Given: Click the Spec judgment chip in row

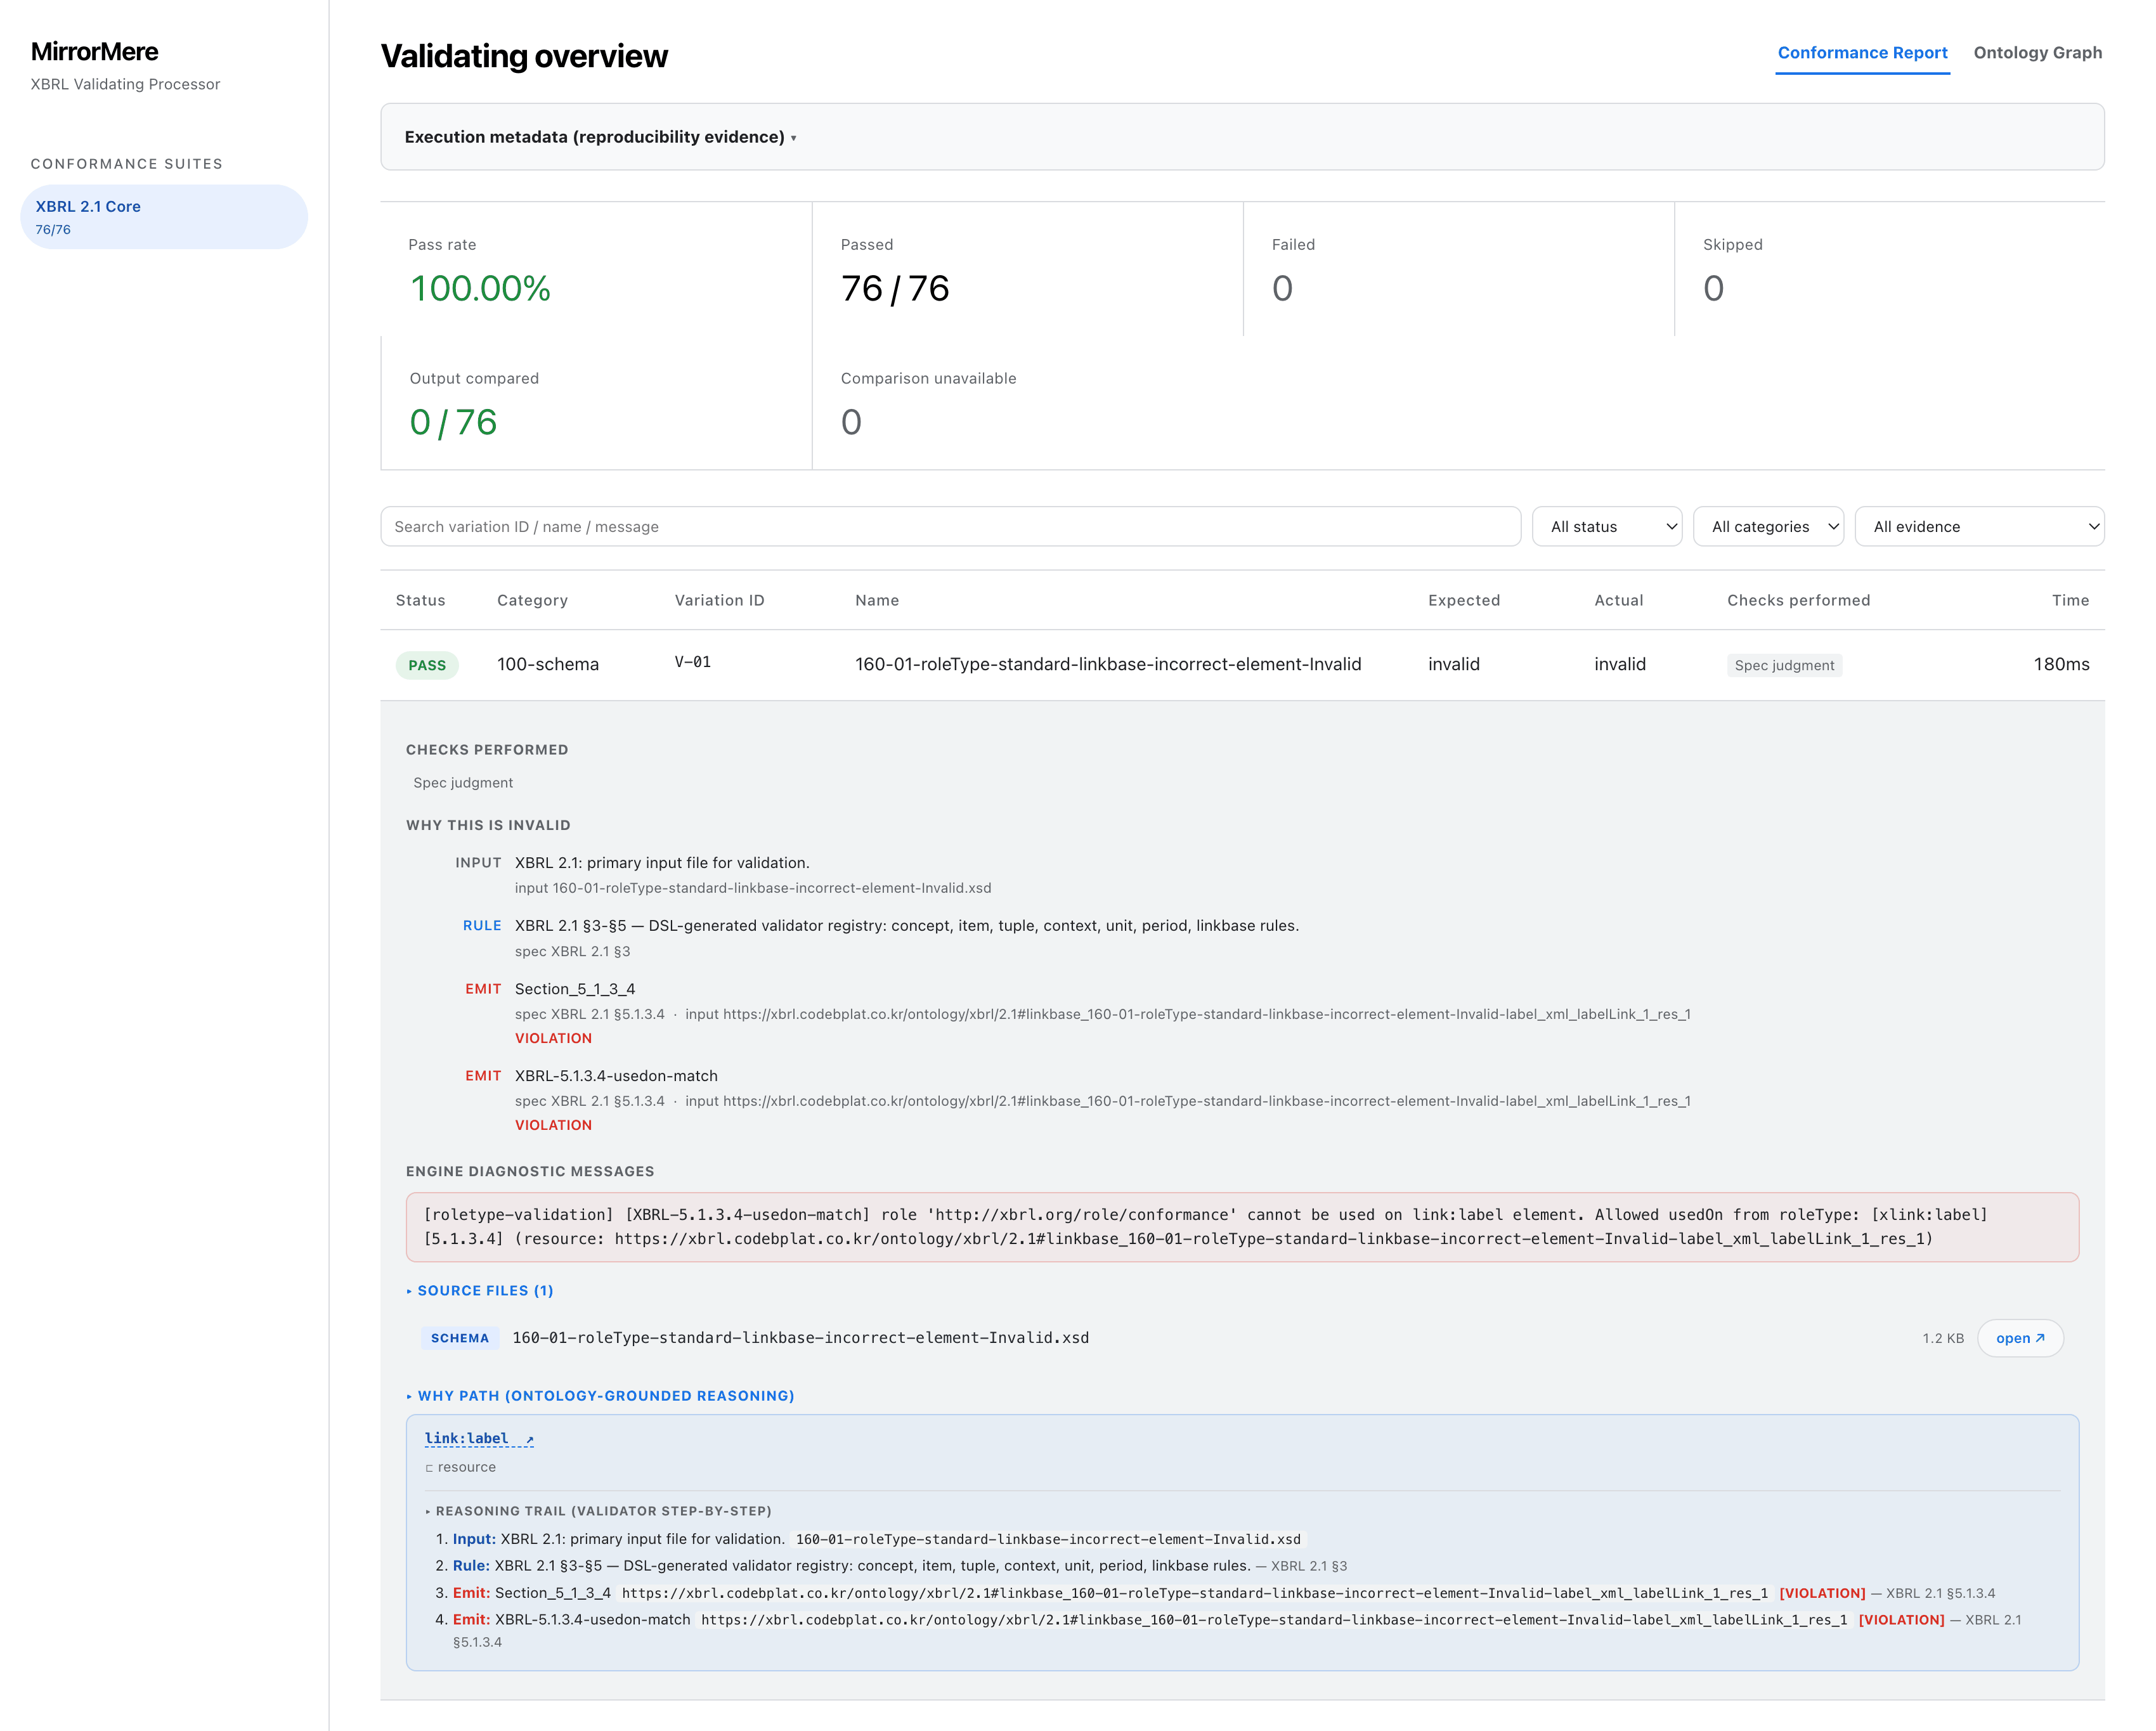Looking at the screenshot, I should point(1784,665).
